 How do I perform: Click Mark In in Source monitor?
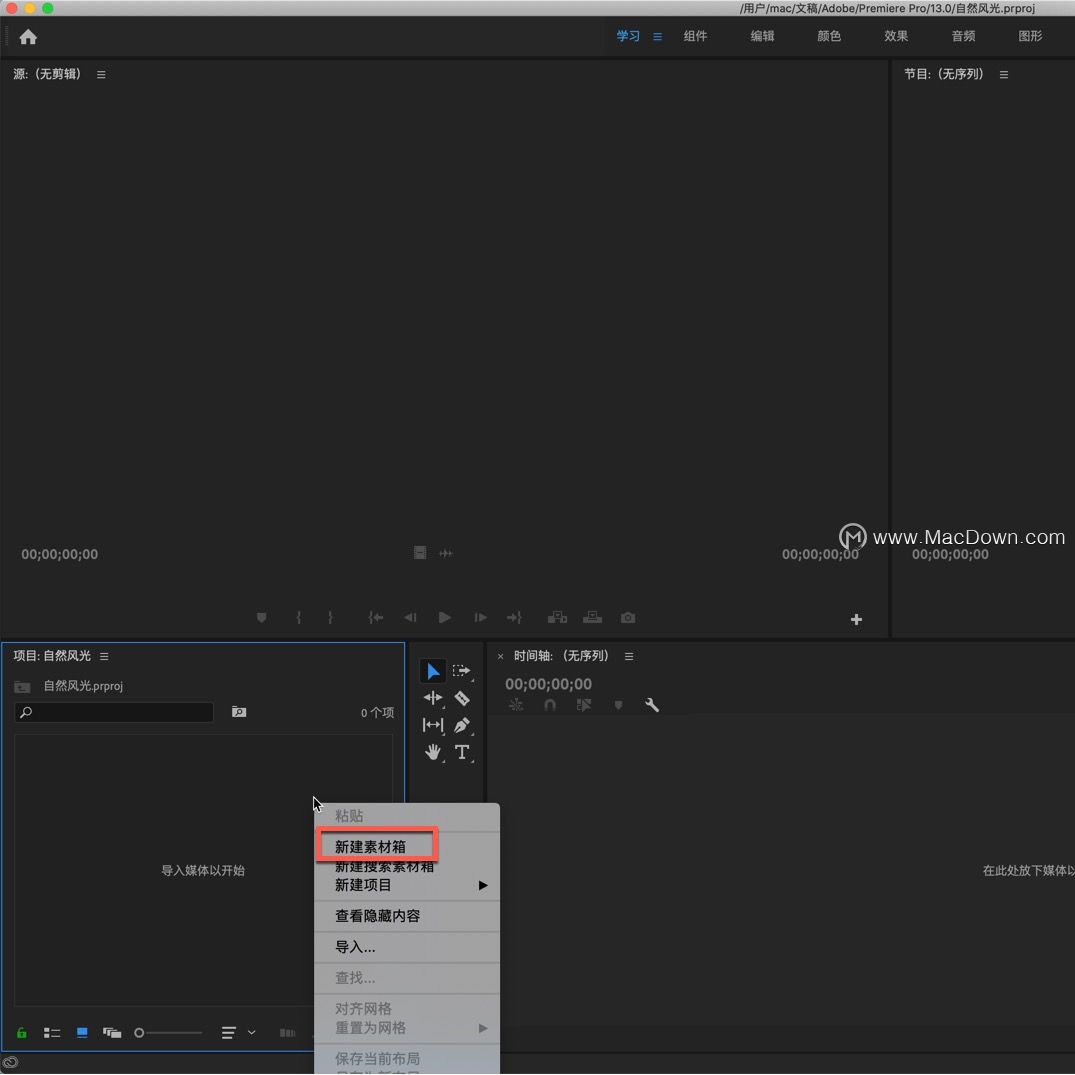298,618
